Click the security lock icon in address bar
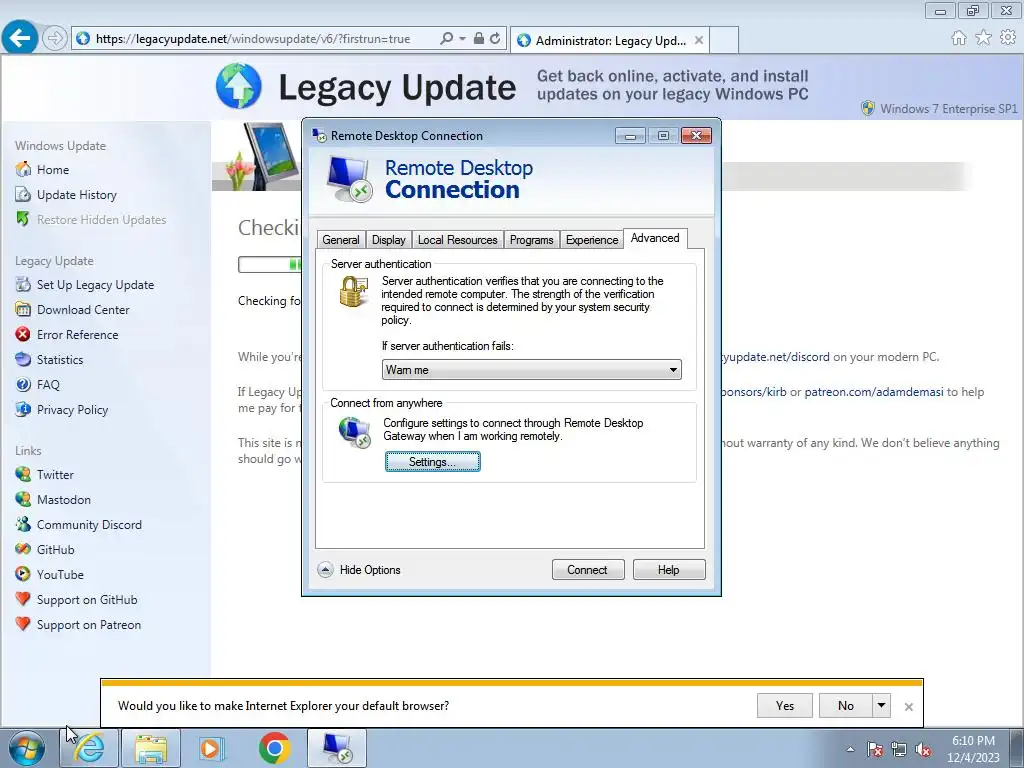 point(479,39)
